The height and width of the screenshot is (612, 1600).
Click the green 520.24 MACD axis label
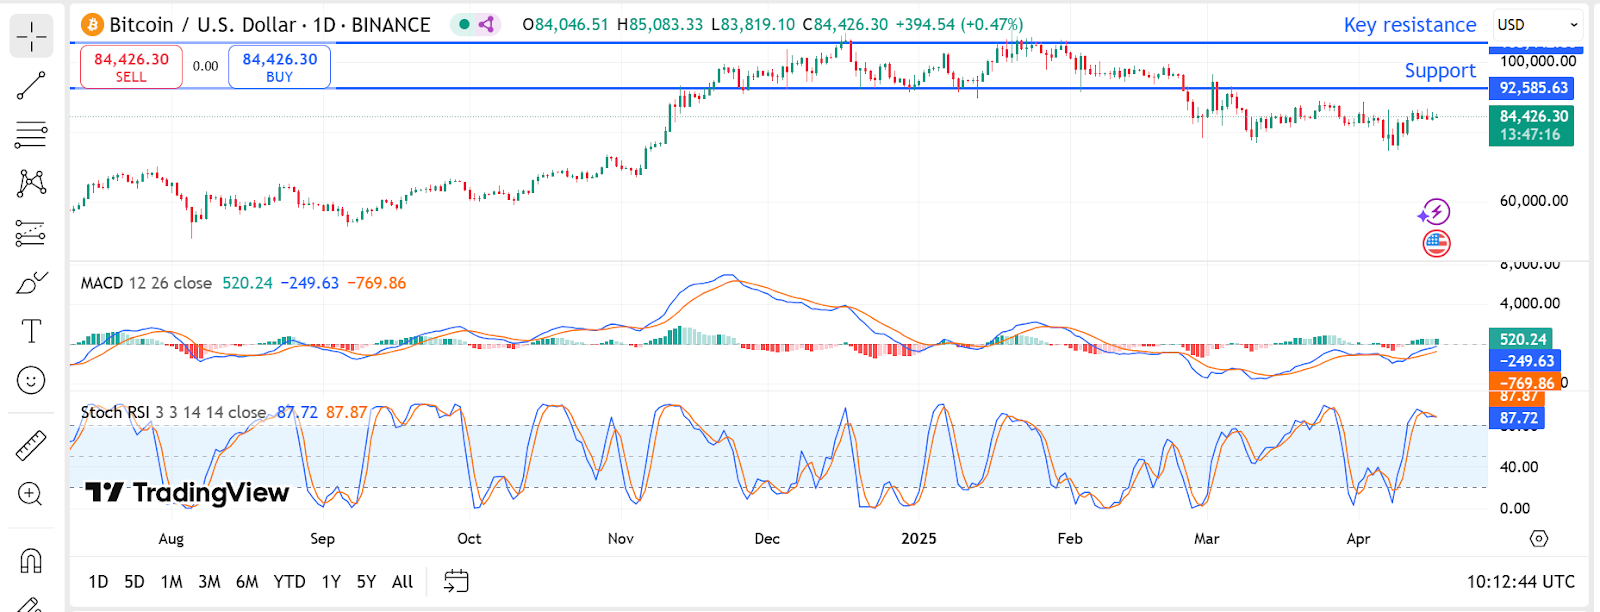1521,340
